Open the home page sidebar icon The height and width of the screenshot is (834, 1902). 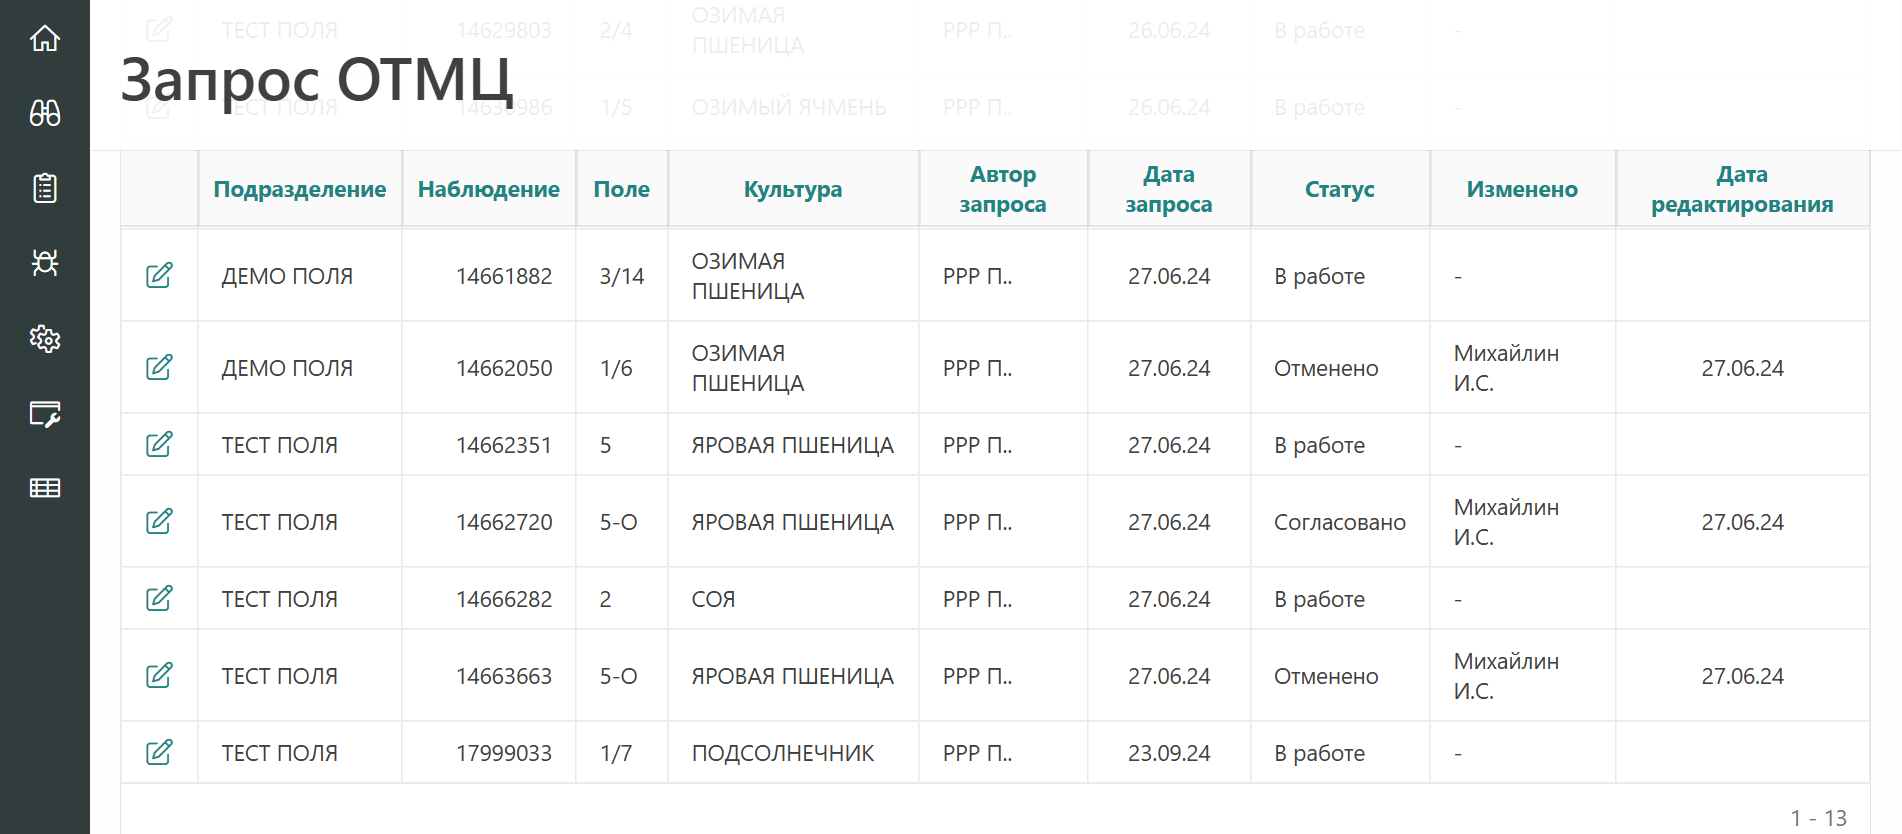click(x=45, y=39)
